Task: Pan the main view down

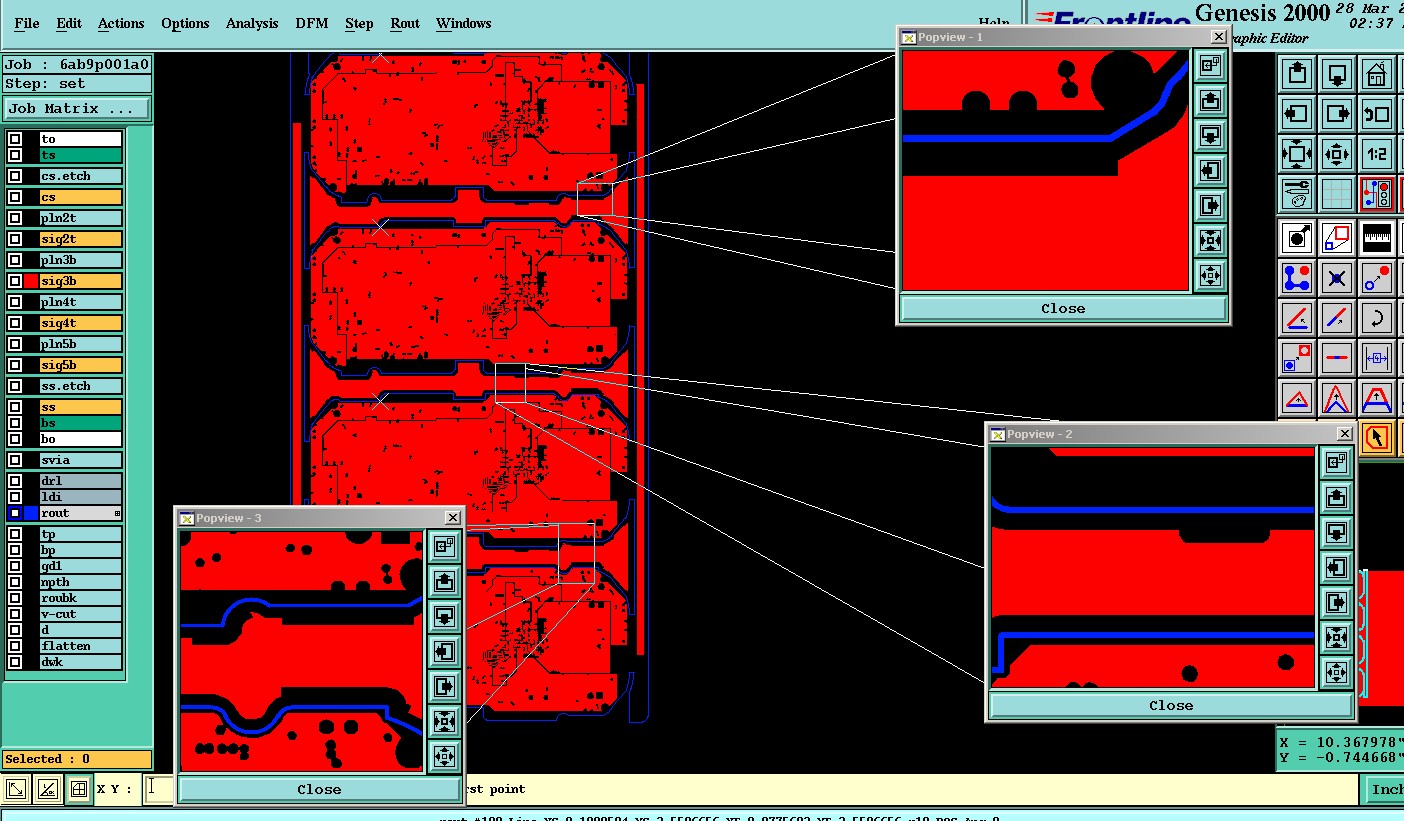Action: coord(1337,74)
